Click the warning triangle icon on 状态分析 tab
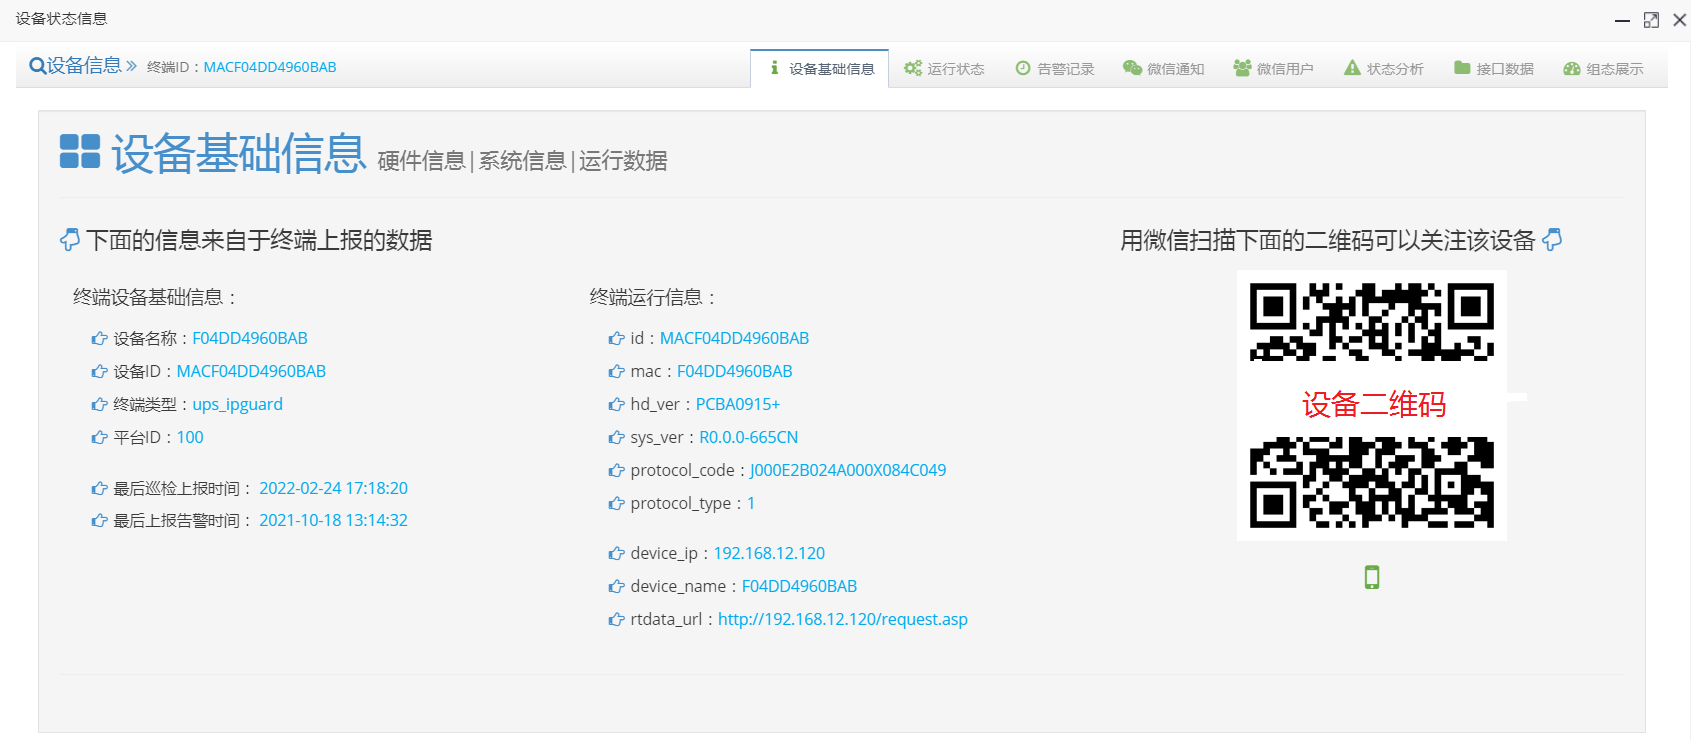This screenshot has width=1691, height=741. 1352,68
